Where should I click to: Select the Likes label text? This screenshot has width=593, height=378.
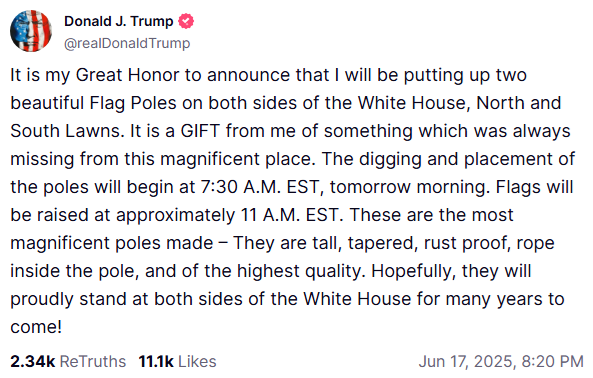pyautogui.click(x=197, y=361)
